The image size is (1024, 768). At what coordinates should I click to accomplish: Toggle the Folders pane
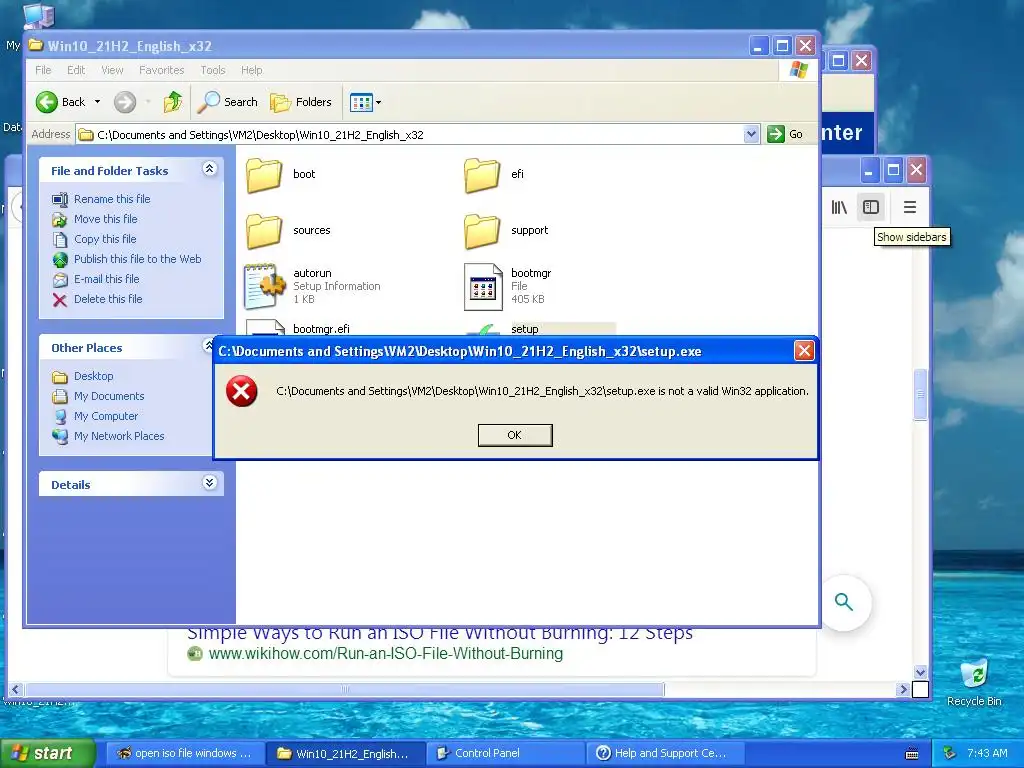[301, 102]
